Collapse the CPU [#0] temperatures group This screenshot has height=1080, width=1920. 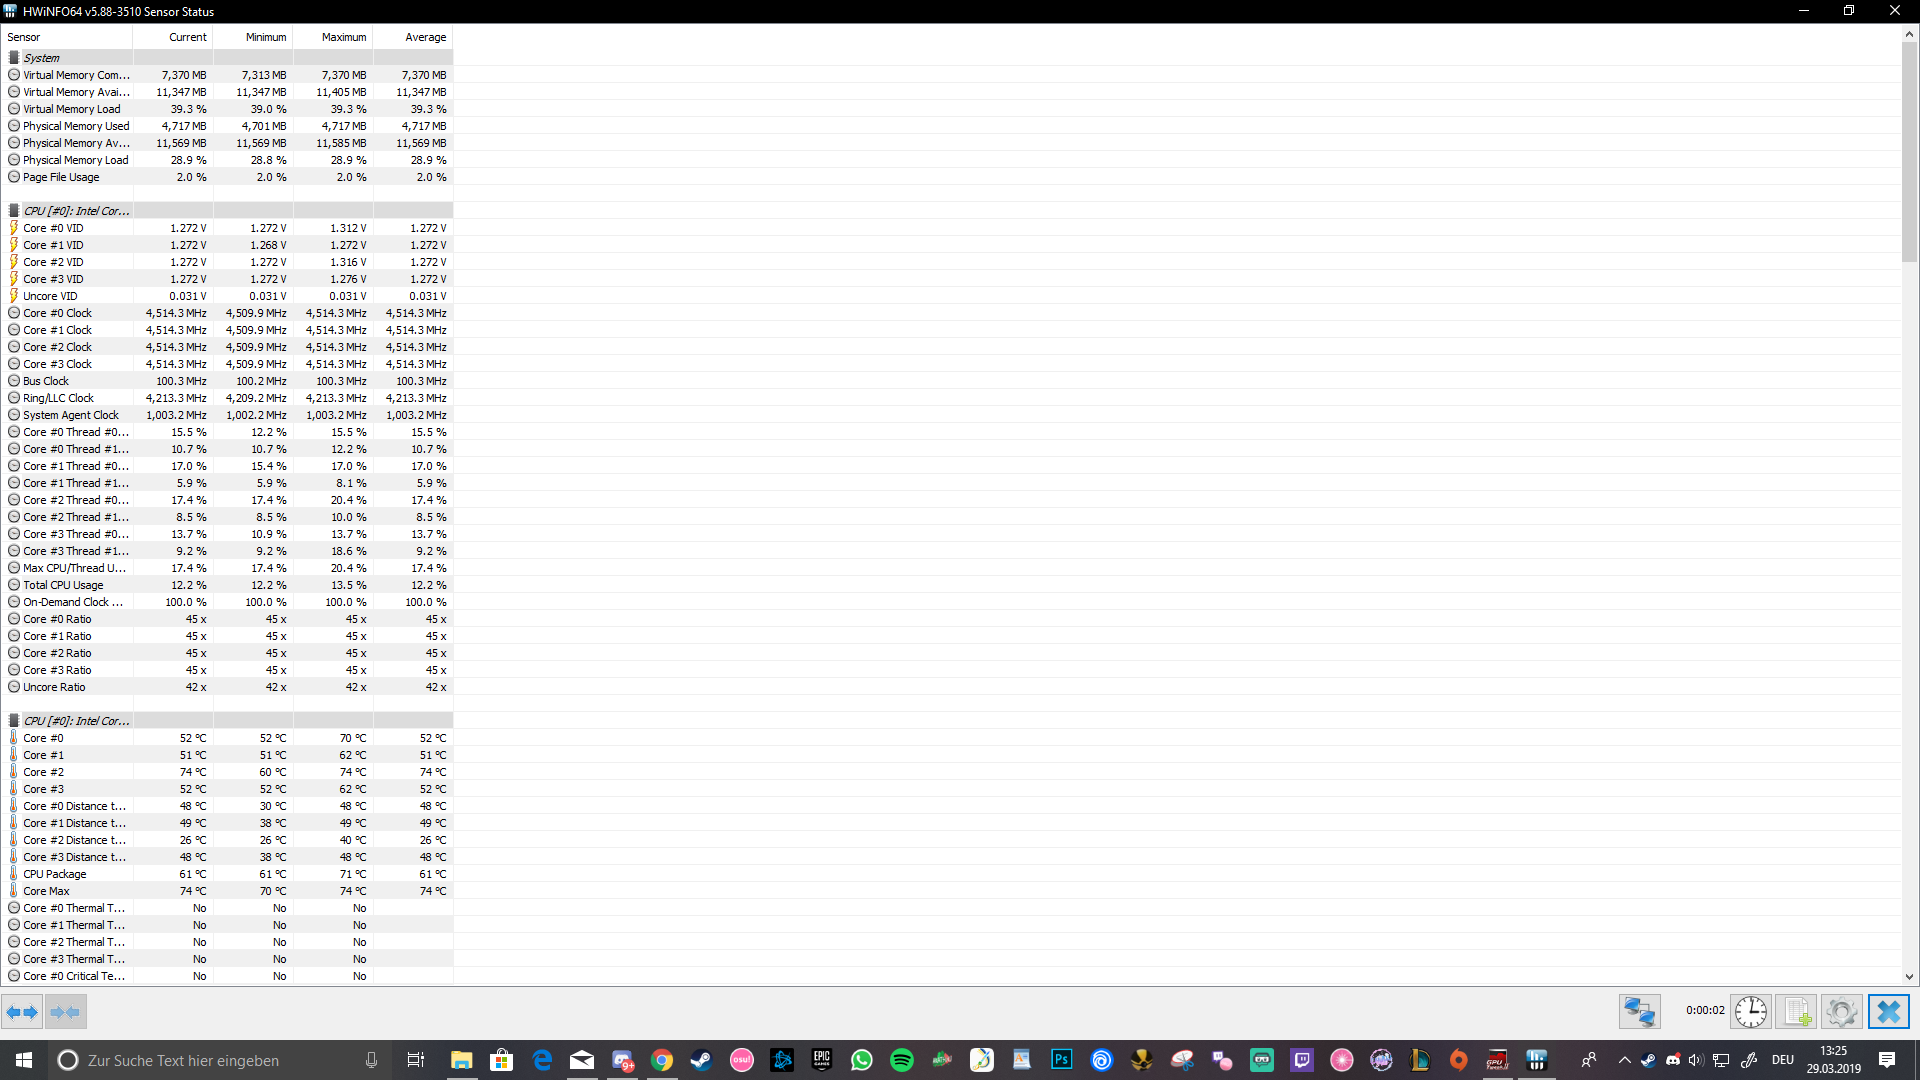tap(76, 721)
